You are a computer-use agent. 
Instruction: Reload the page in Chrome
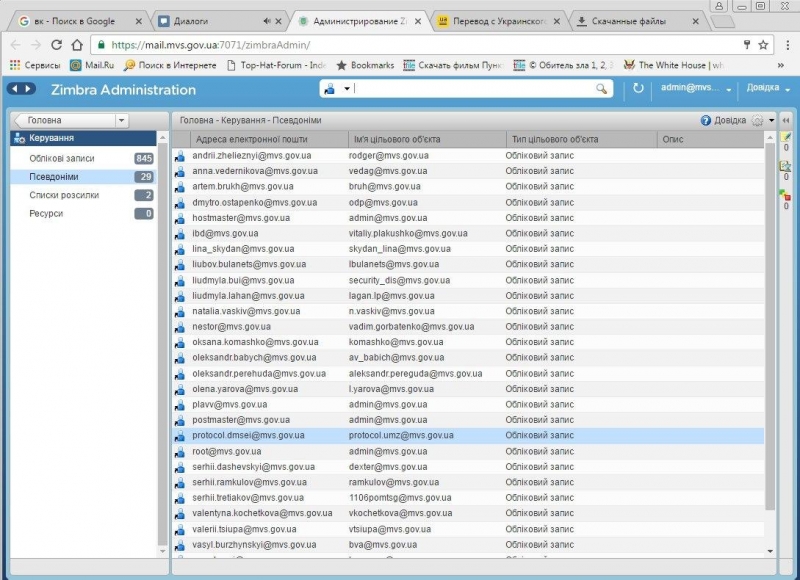[56, 45]
